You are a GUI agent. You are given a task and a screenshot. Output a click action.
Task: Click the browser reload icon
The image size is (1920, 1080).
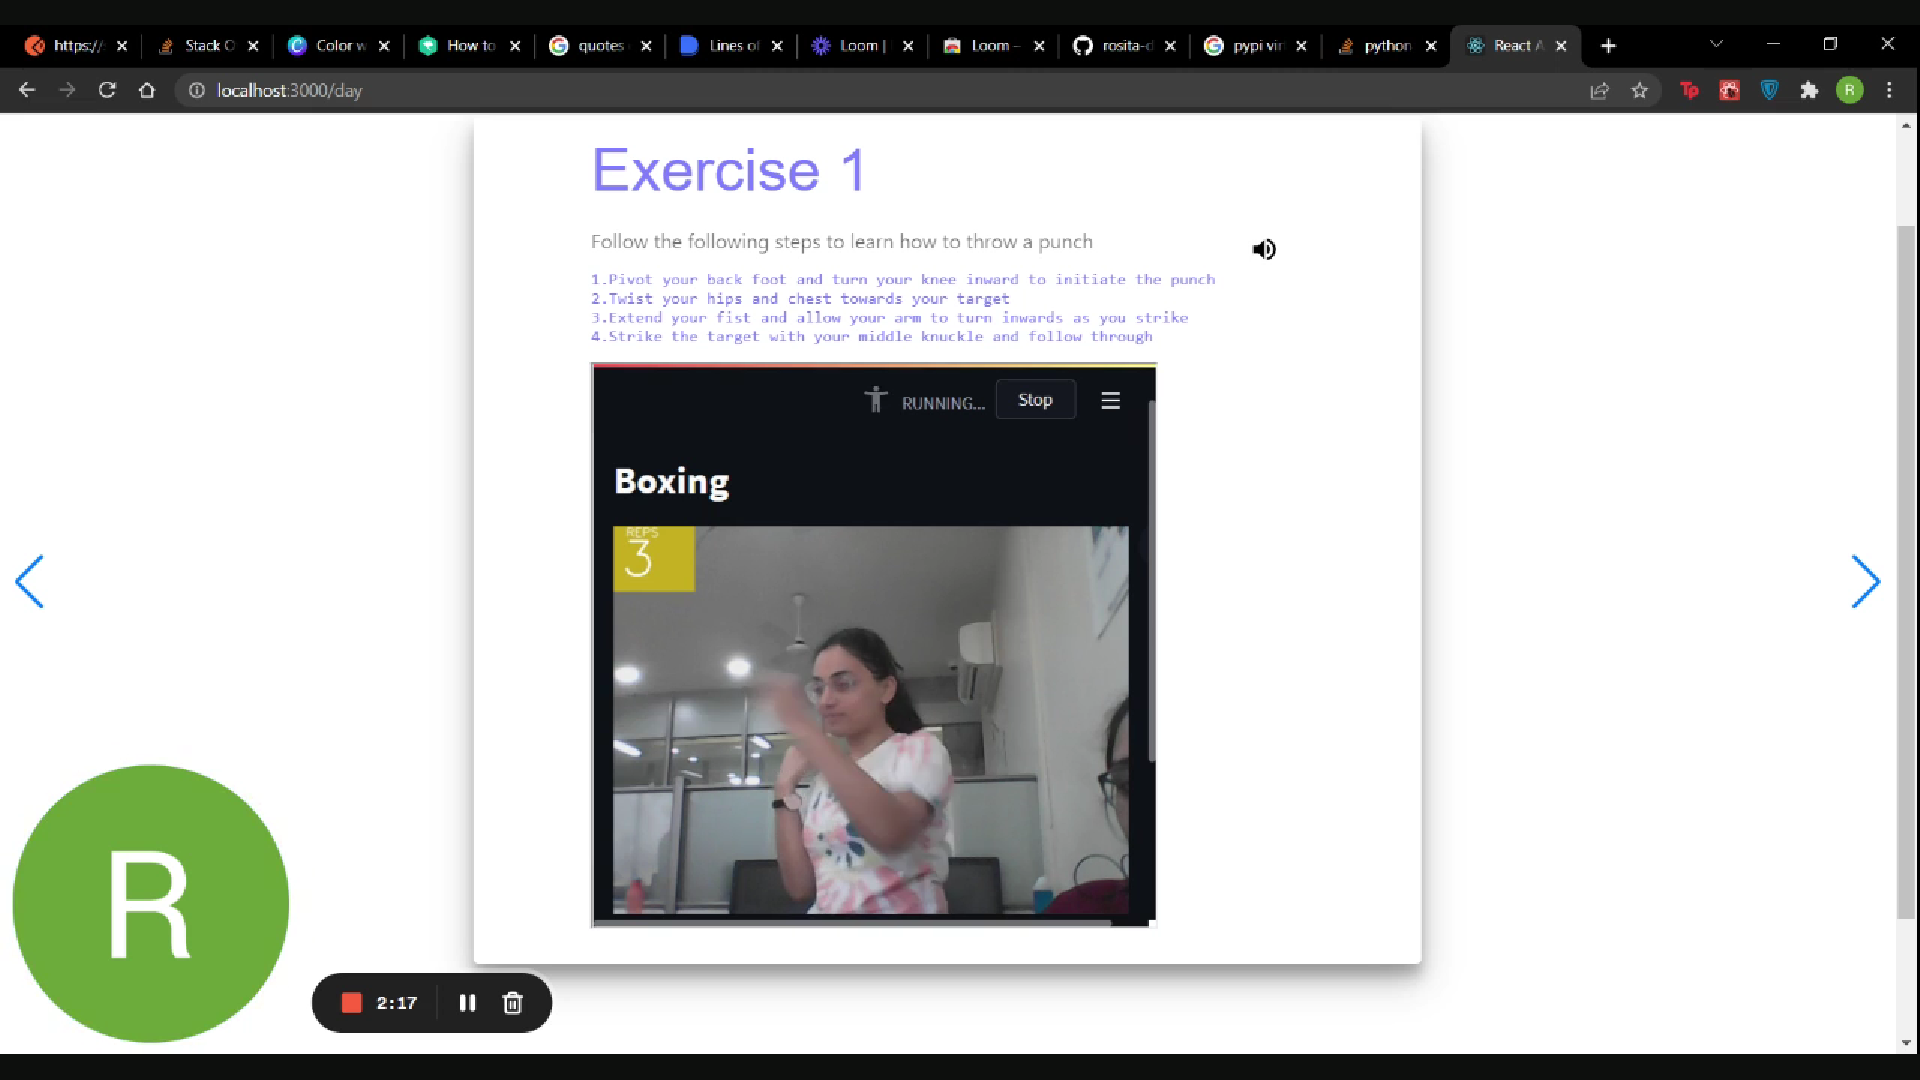[x=107, y=90]
